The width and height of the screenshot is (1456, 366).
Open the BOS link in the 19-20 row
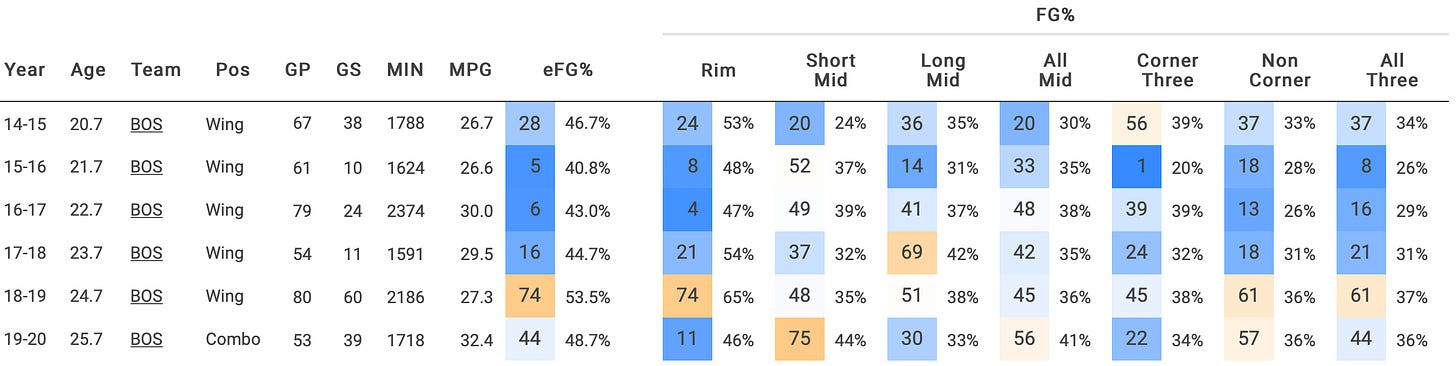[146, 340]
